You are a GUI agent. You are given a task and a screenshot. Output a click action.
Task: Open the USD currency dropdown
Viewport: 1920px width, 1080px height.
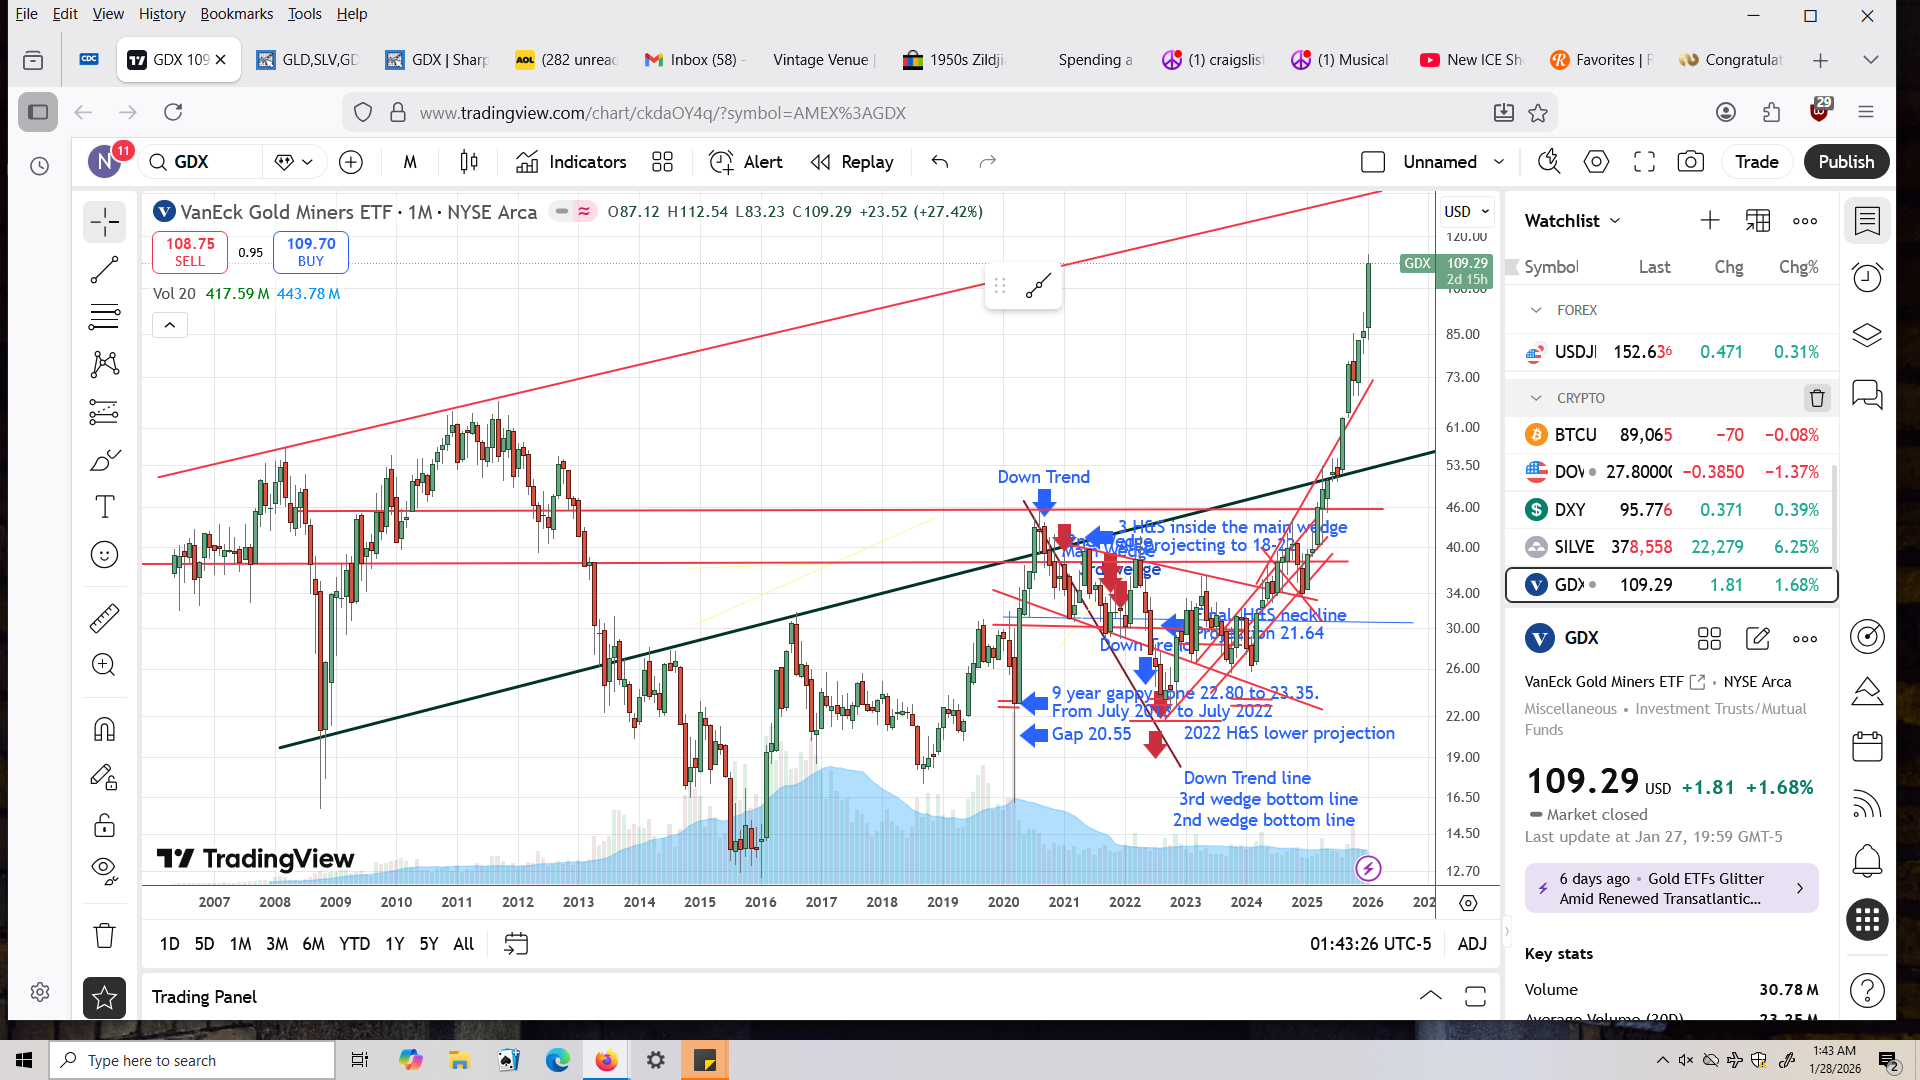tap(1466, 212)
